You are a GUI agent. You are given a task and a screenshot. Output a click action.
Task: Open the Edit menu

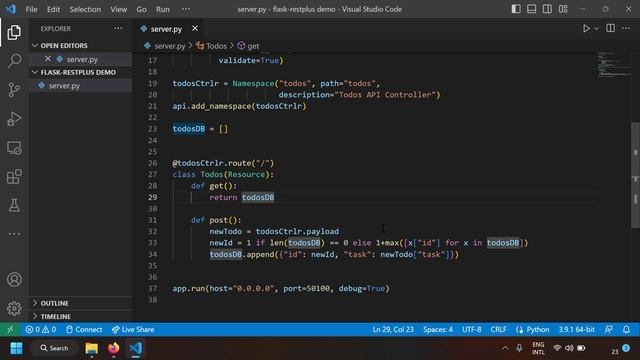tap(53, 9)
